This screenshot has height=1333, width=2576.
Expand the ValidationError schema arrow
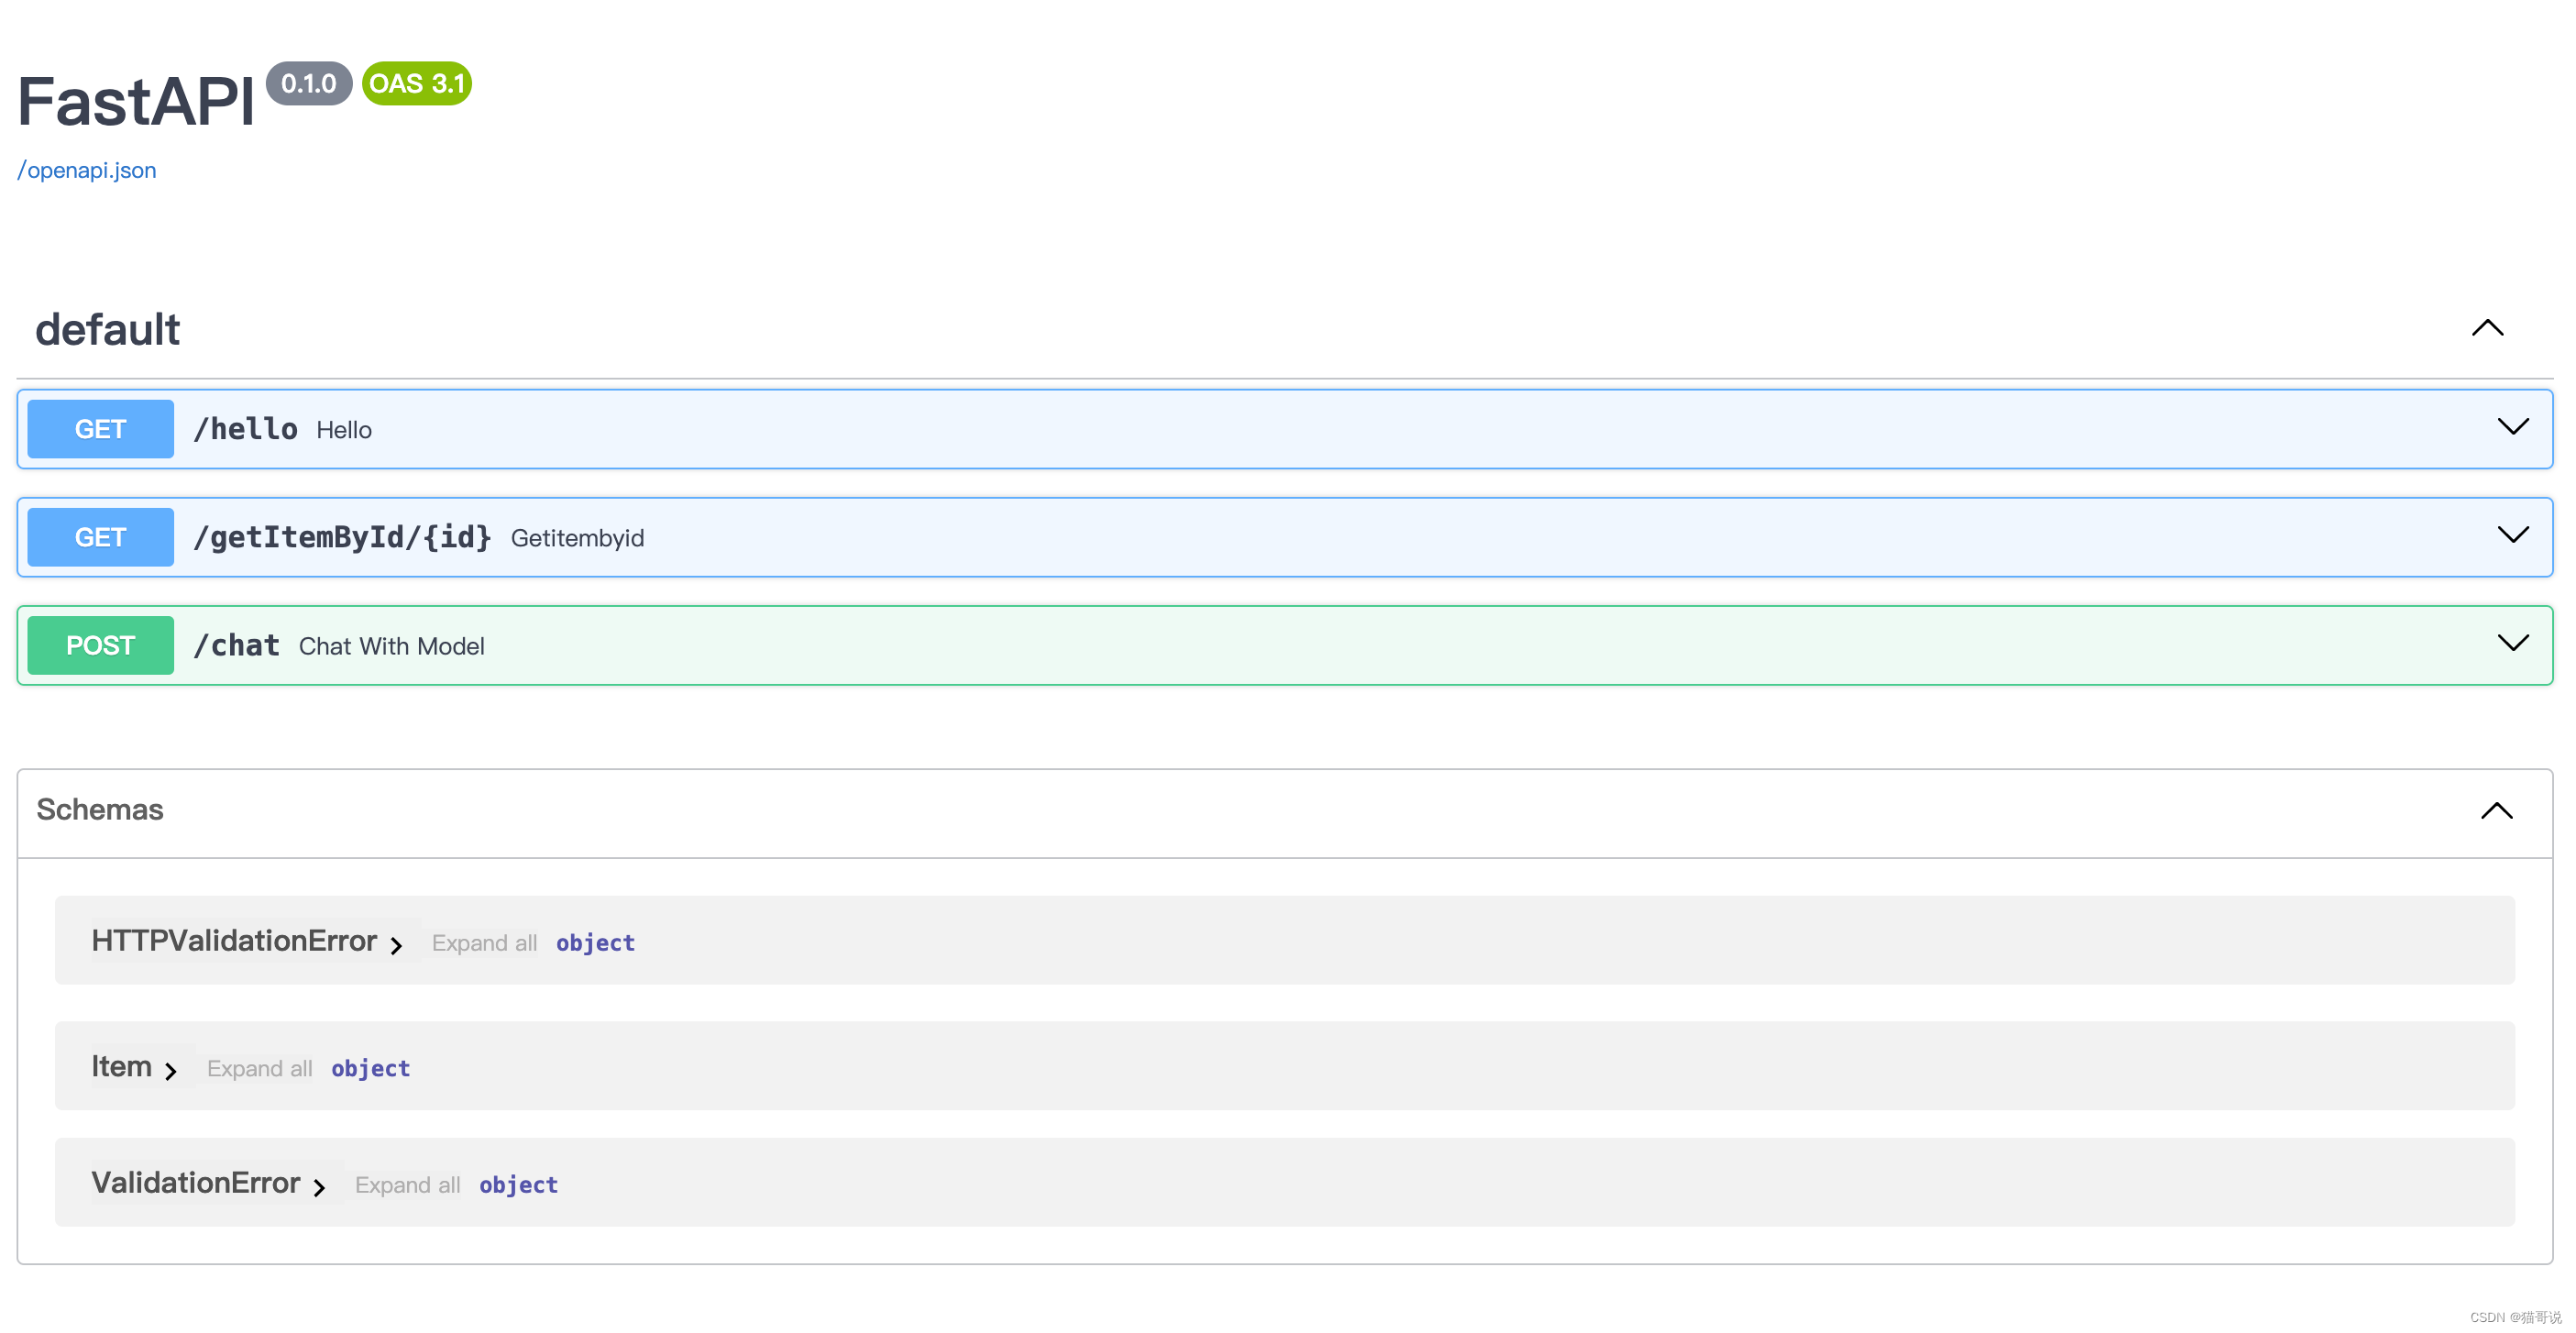[319, 1187]
